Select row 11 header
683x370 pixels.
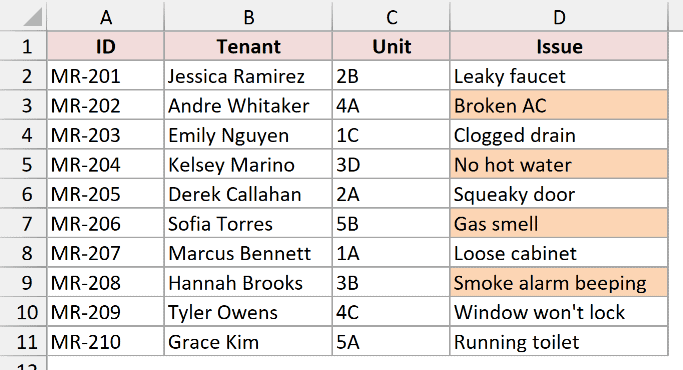(23, 342)
